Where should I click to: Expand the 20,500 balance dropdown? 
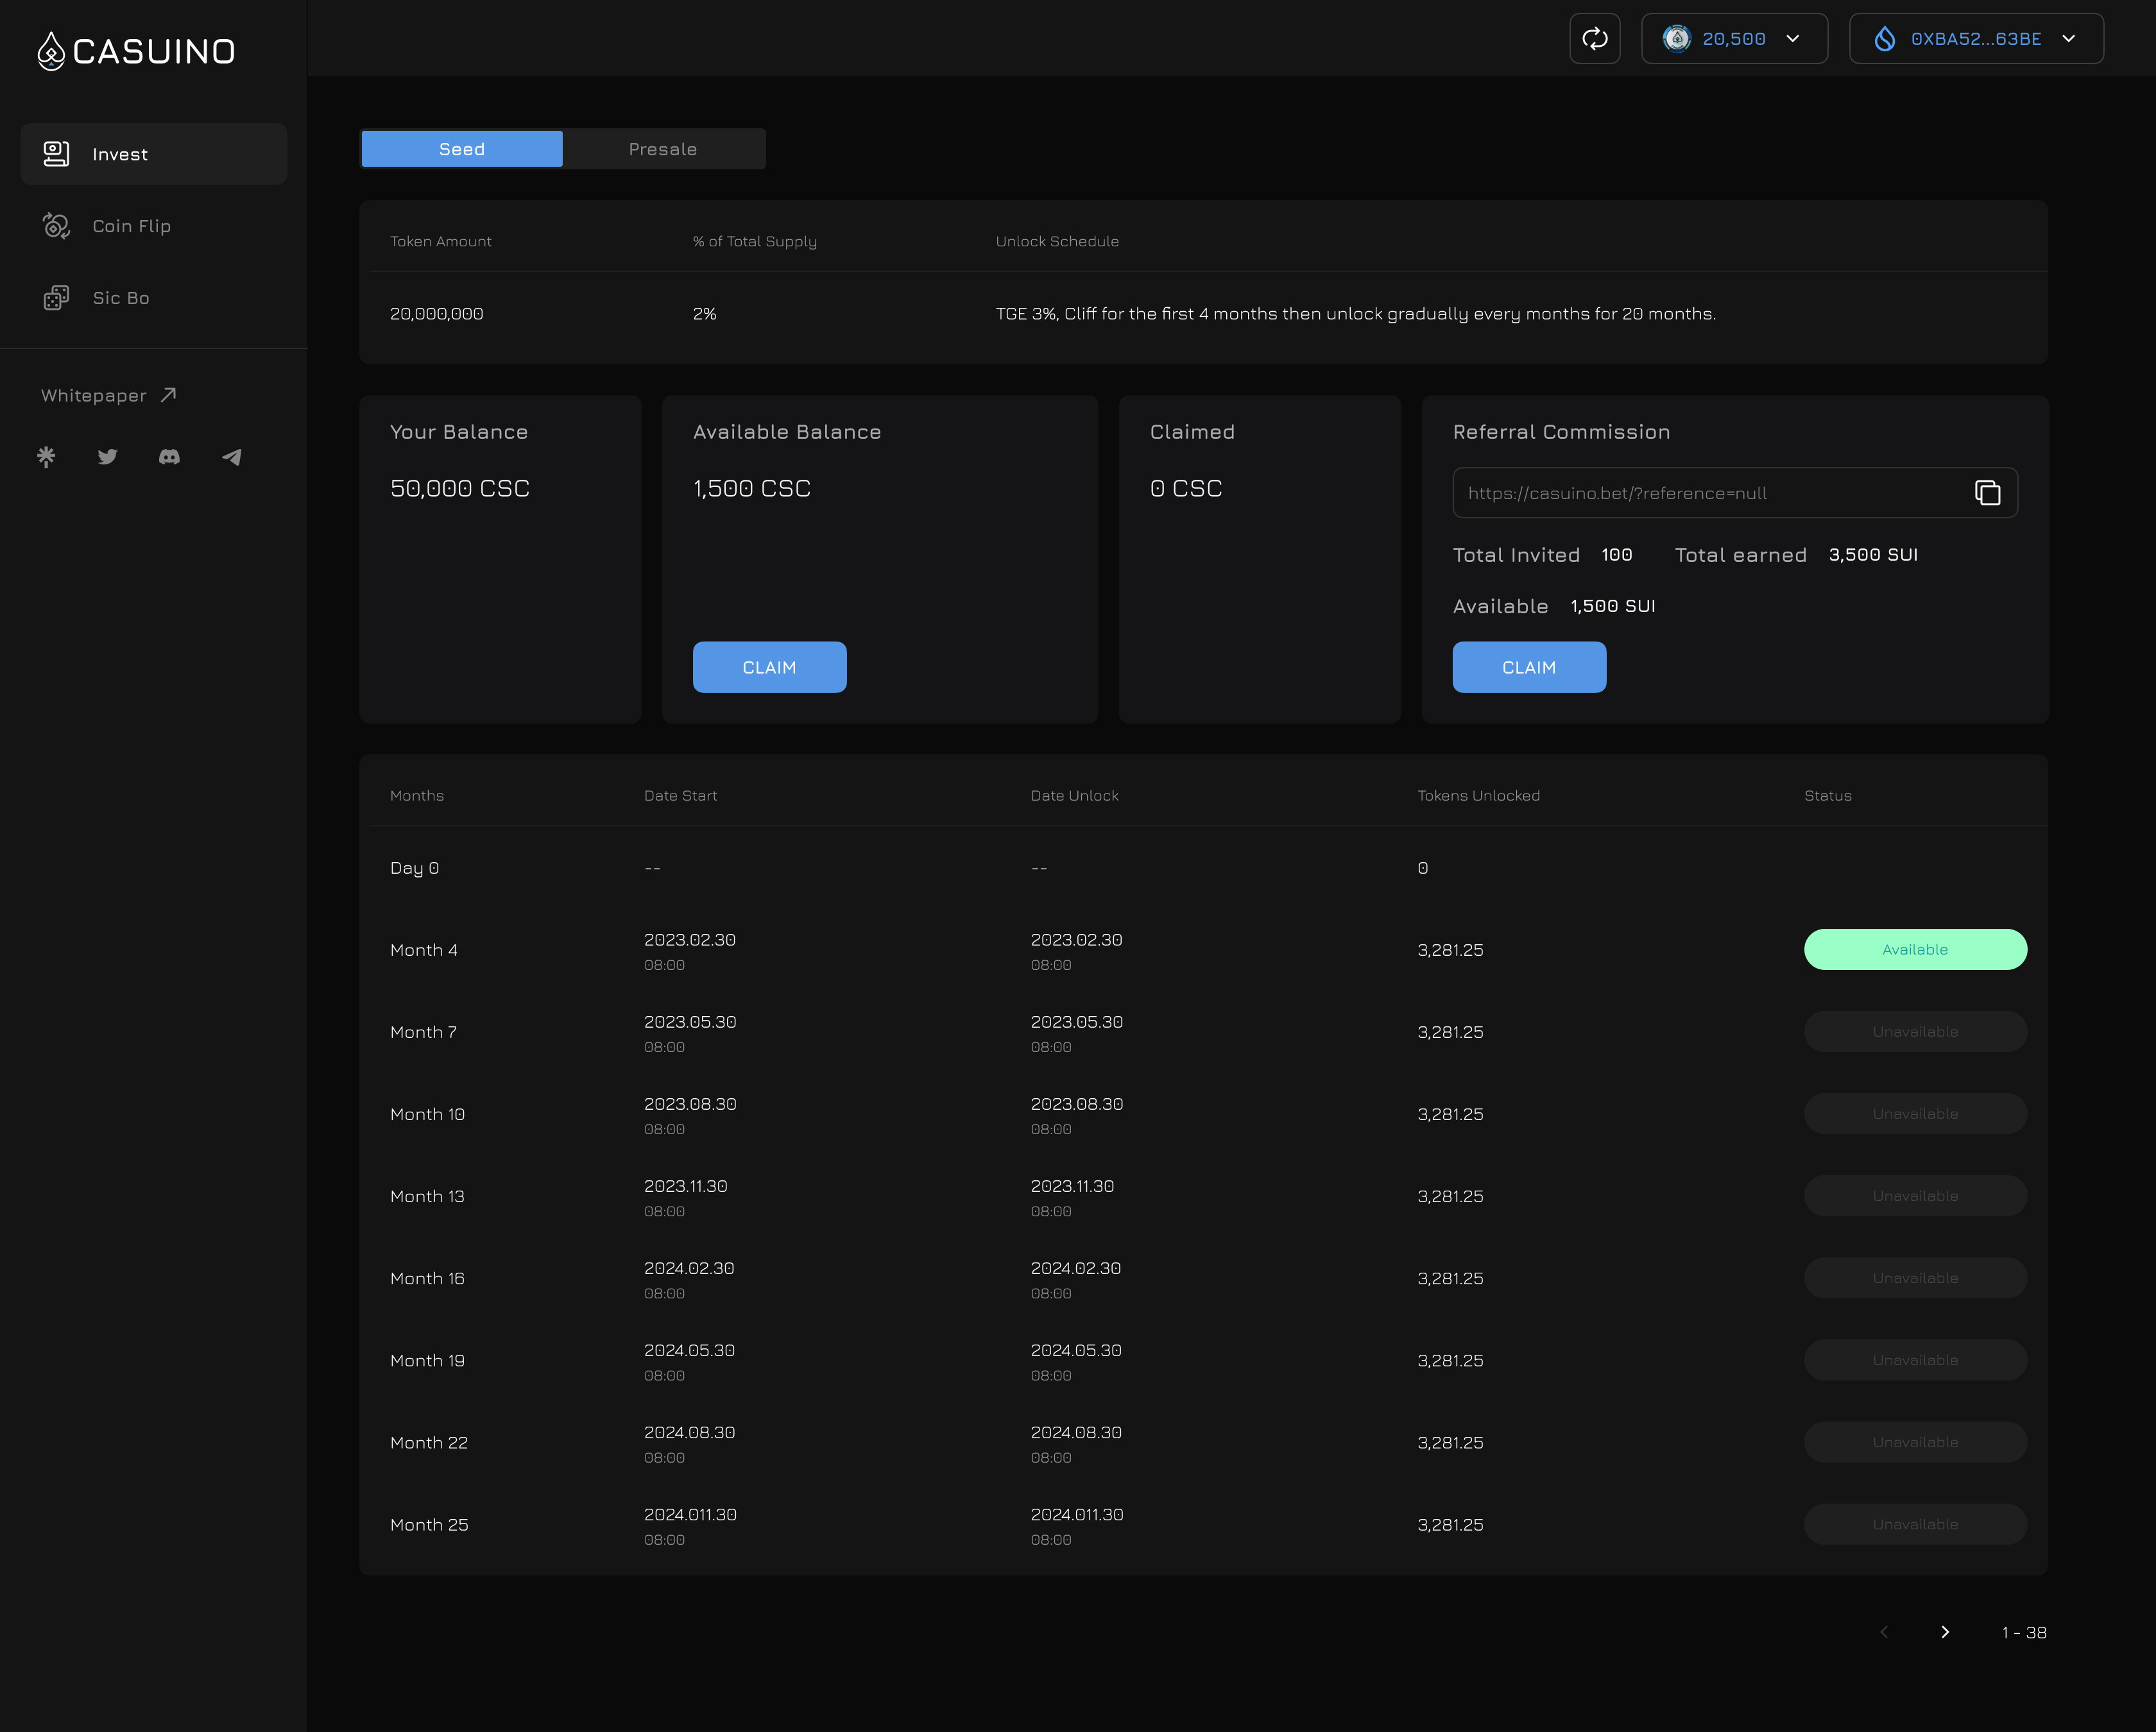(1734, 39)
